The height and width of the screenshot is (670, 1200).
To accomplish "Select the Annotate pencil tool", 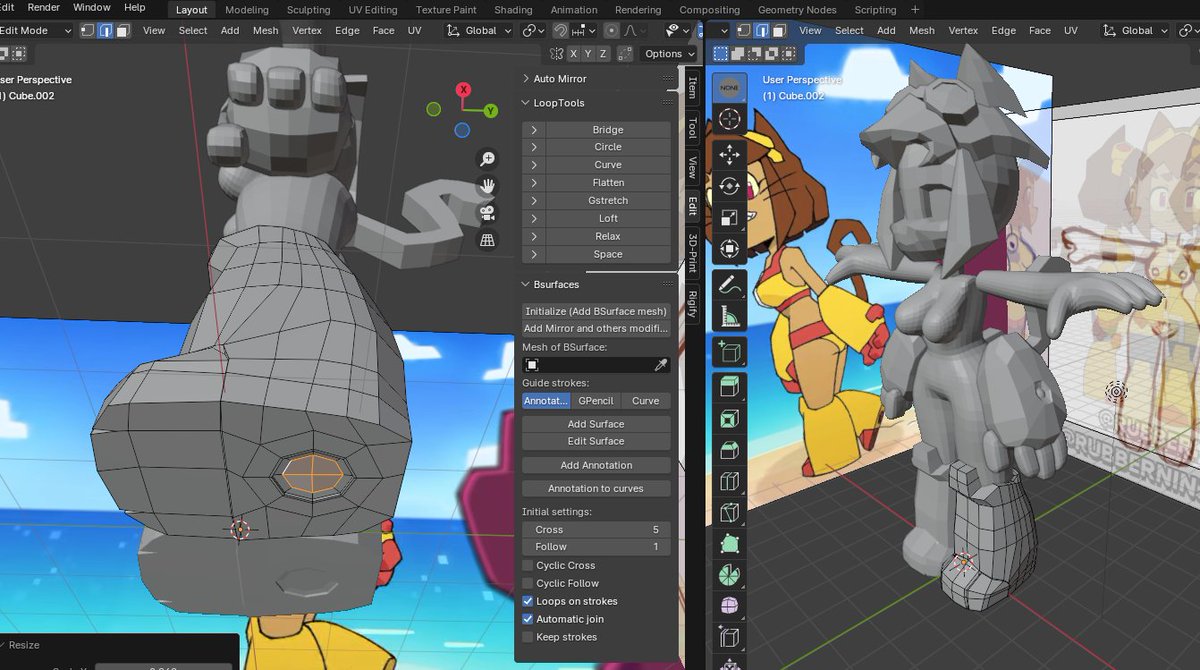I will (729, 286).
